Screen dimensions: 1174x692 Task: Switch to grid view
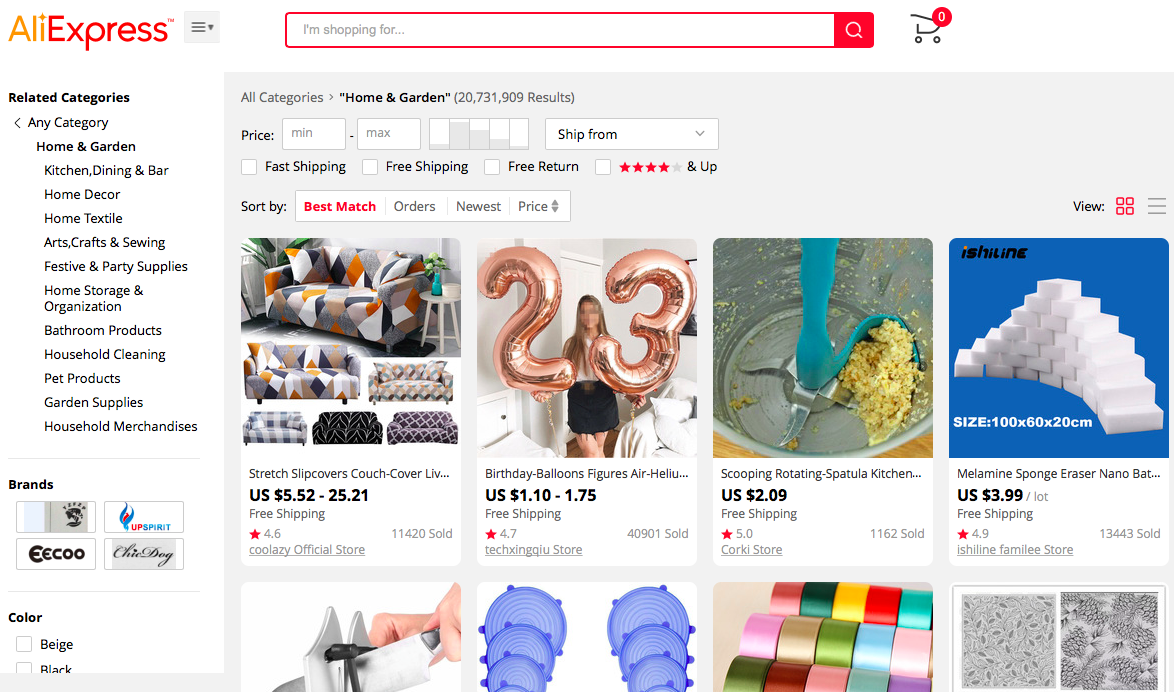click(1125, 206)
